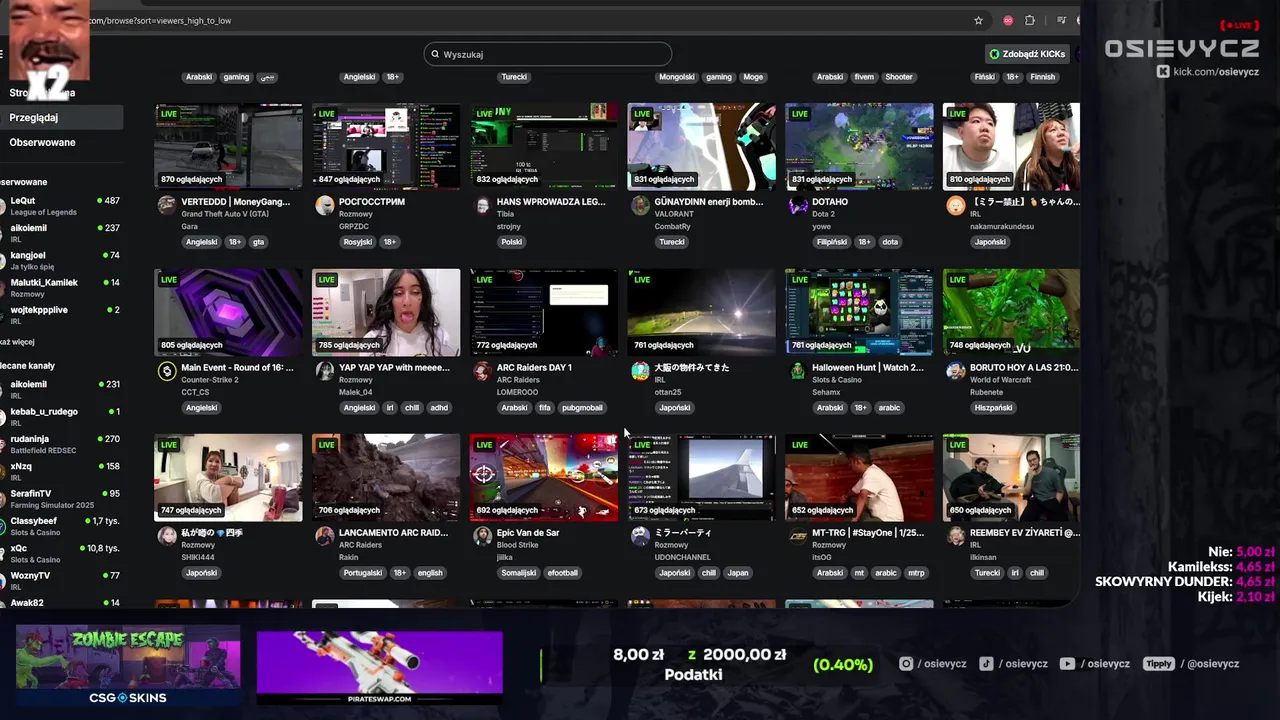The width and height of the screenshot is (1280, 720).
Task: Open LANCAMENTO ARC RAID channel avatar
Action: pyautogui.click(x=324, y=536)
